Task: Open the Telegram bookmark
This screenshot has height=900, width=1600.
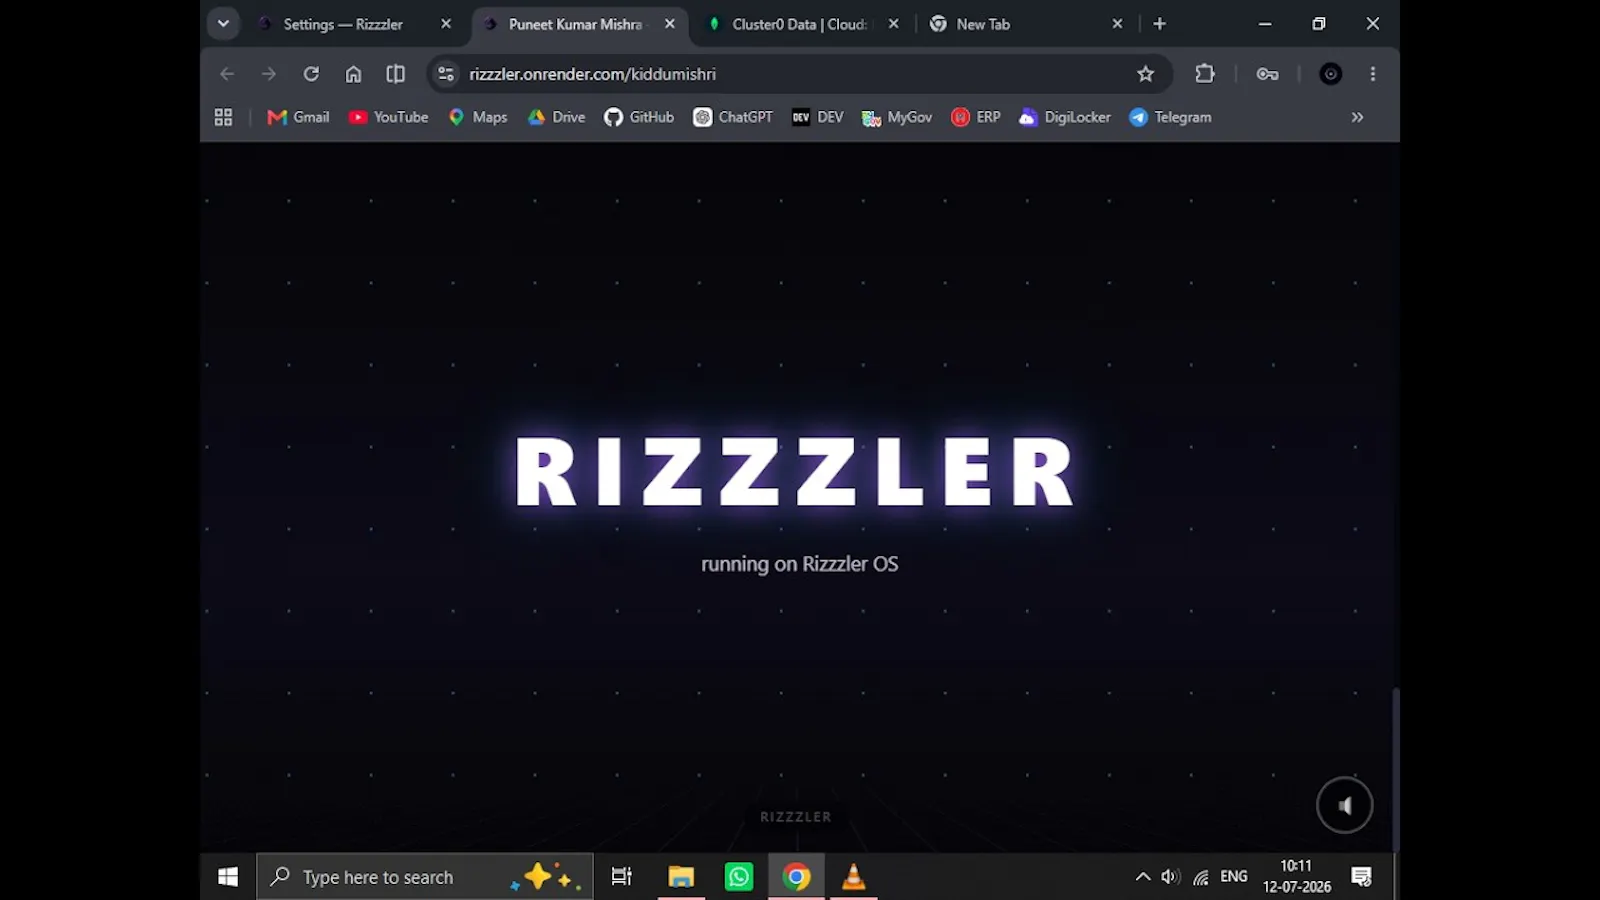Action: pos(1170,117)
